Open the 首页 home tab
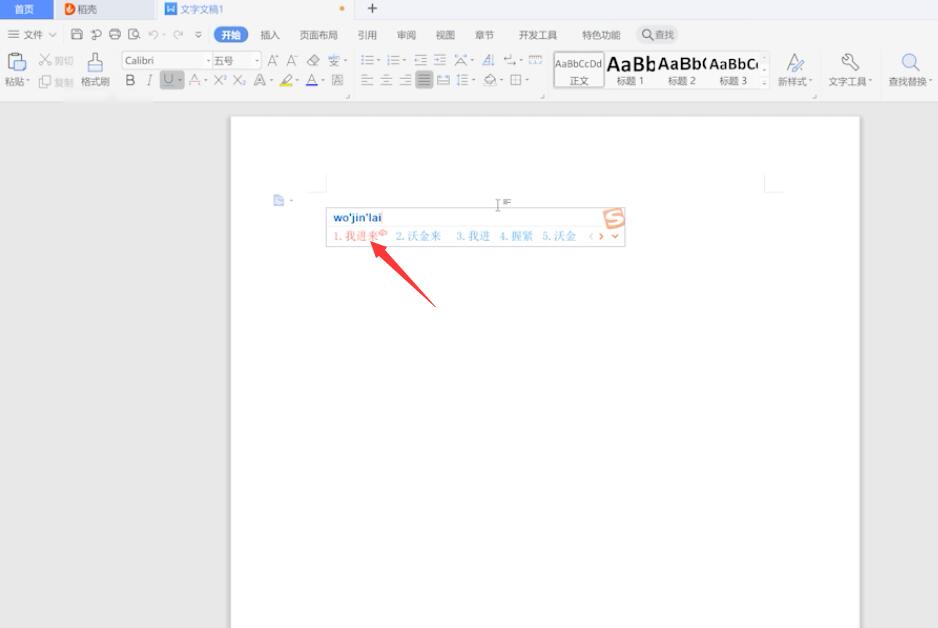 [25, 9]
